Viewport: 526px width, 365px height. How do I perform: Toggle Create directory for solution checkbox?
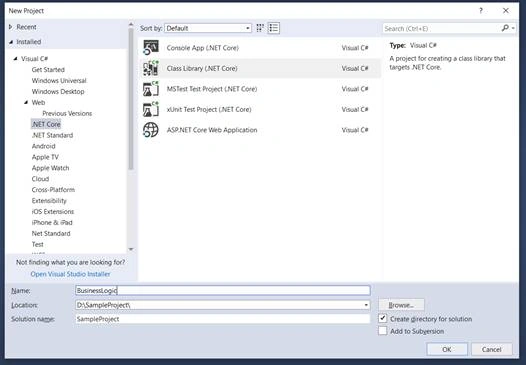click(x=382, y=318)
